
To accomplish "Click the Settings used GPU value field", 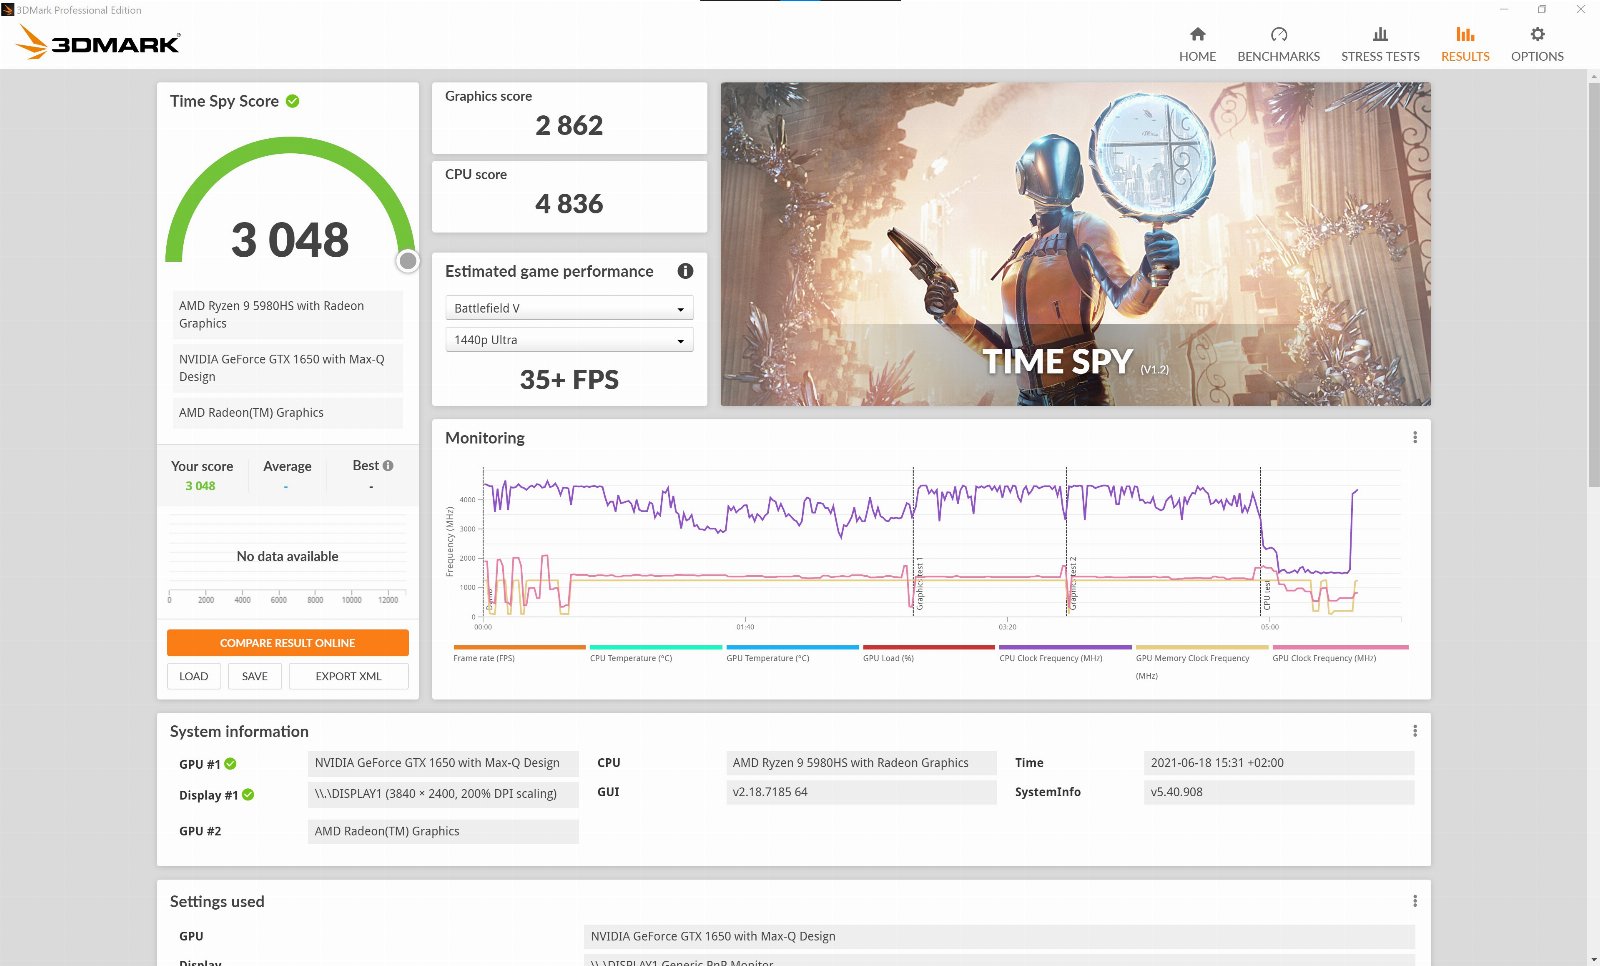I will point(999,937).
